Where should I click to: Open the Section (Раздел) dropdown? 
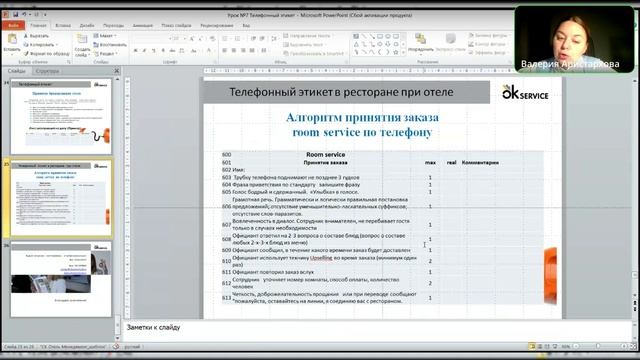(106, 53)
